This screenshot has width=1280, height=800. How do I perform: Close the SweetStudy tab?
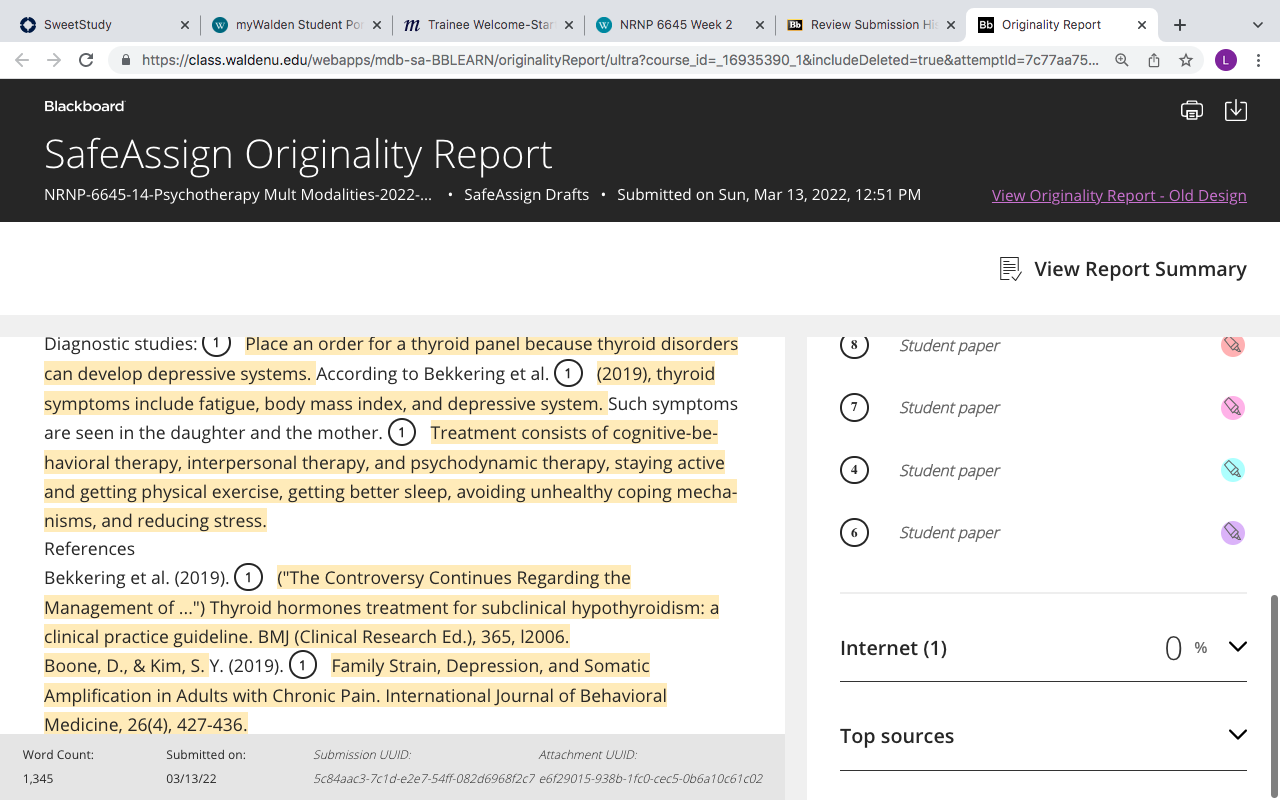click(184, 25)
